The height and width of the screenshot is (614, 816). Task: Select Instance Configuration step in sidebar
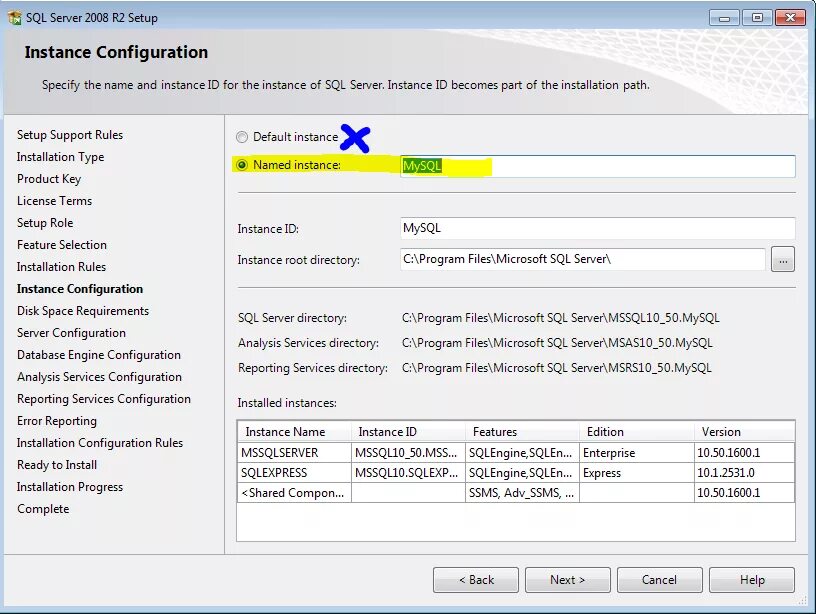pyautogui.click(x=80, y=289)
